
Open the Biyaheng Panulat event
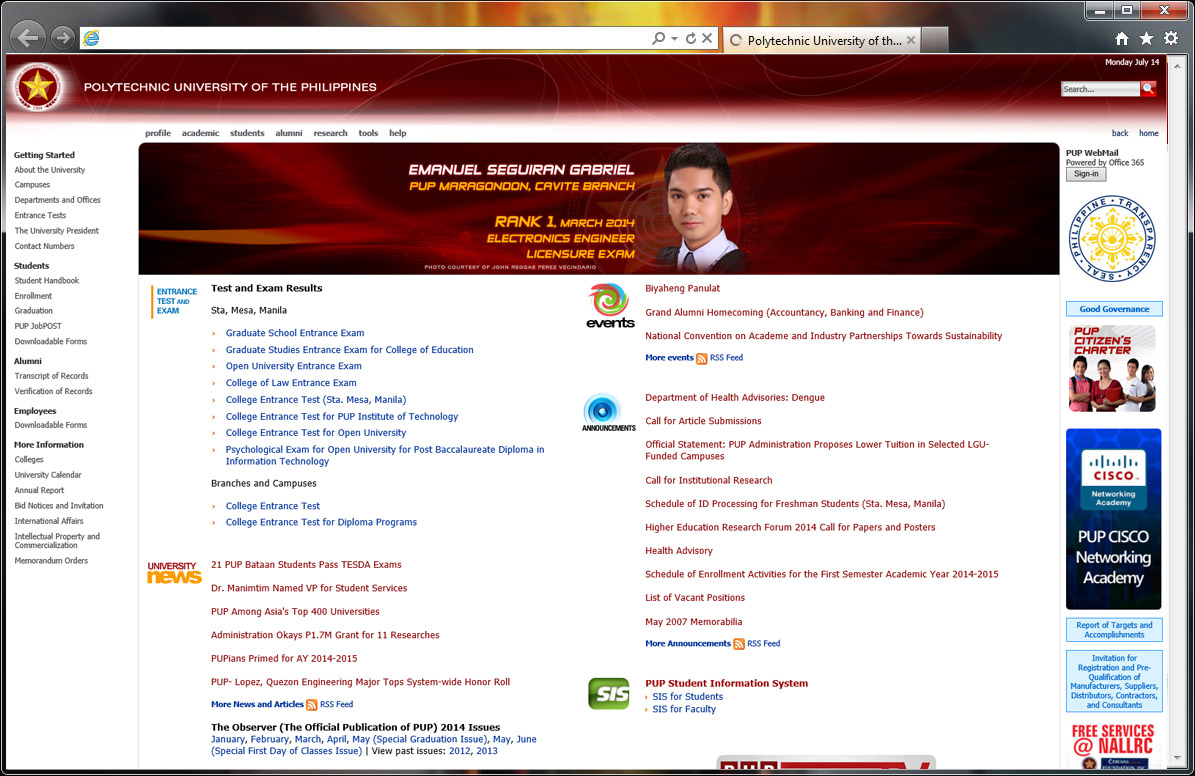pos(682,288)
